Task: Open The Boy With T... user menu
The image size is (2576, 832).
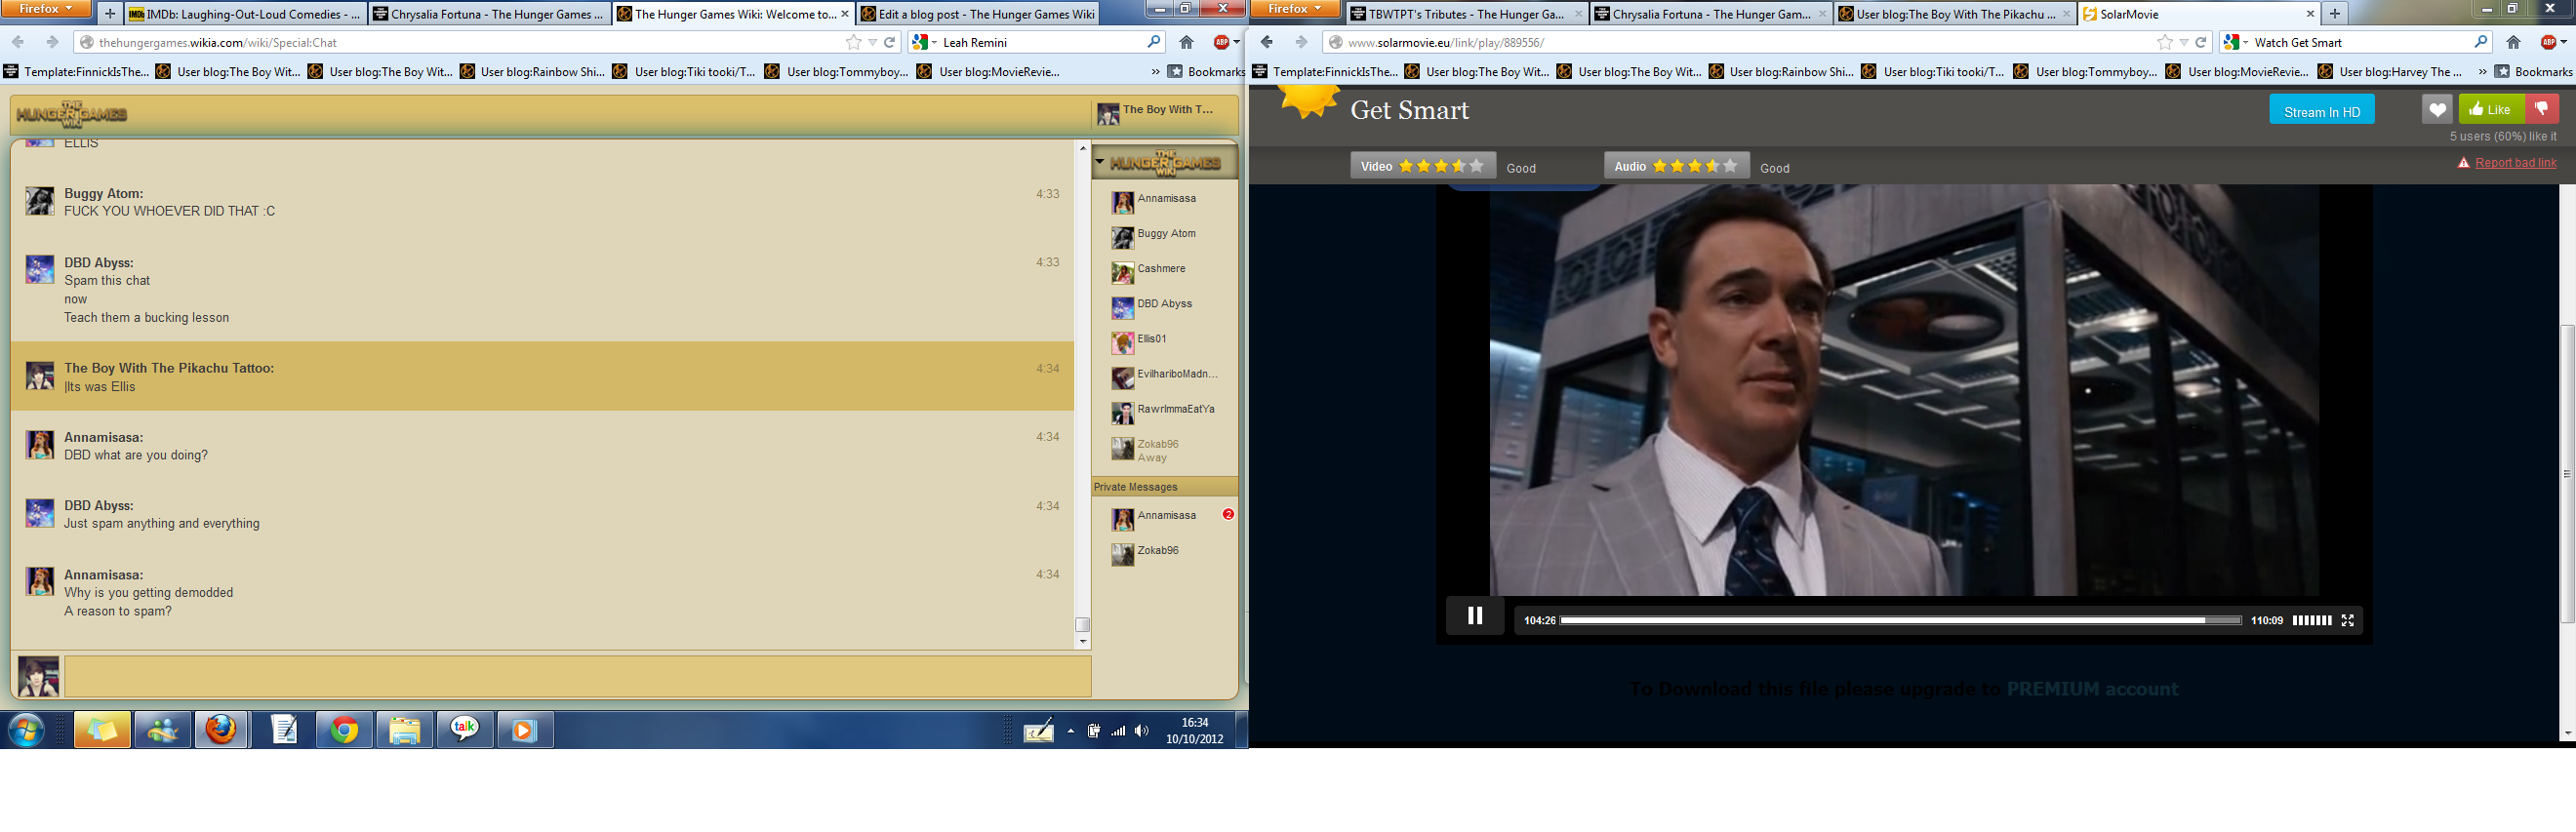Action: [x=1162, y=112]
